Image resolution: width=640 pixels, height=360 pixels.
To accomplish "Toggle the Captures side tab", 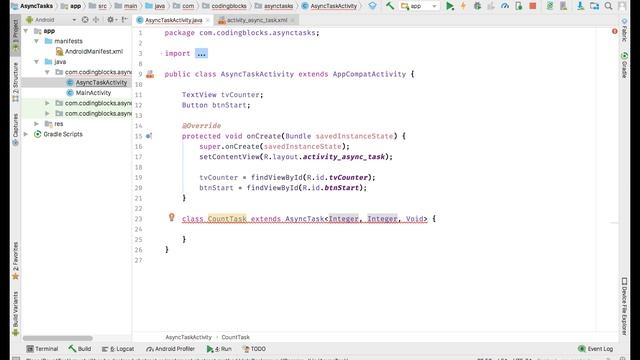I will 16,129.
